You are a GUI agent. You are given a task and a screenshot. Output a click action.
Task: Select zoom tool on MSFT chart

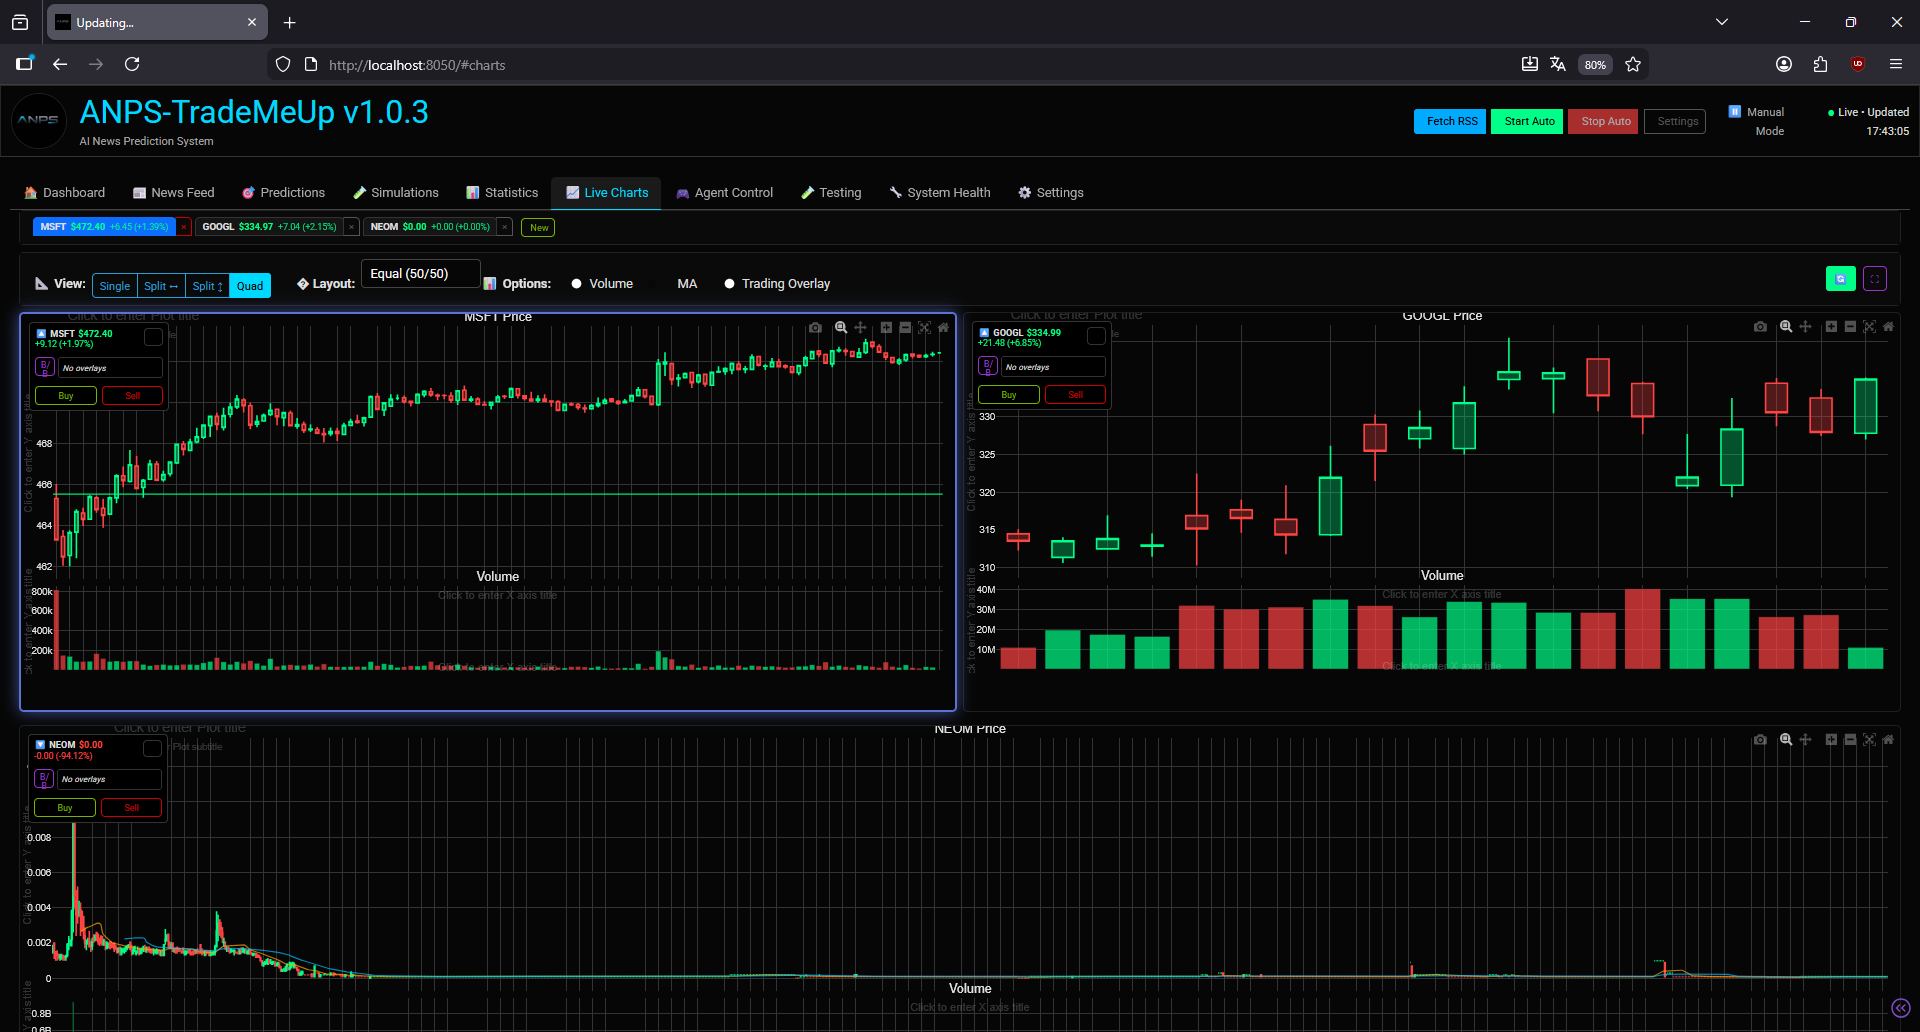841,328
